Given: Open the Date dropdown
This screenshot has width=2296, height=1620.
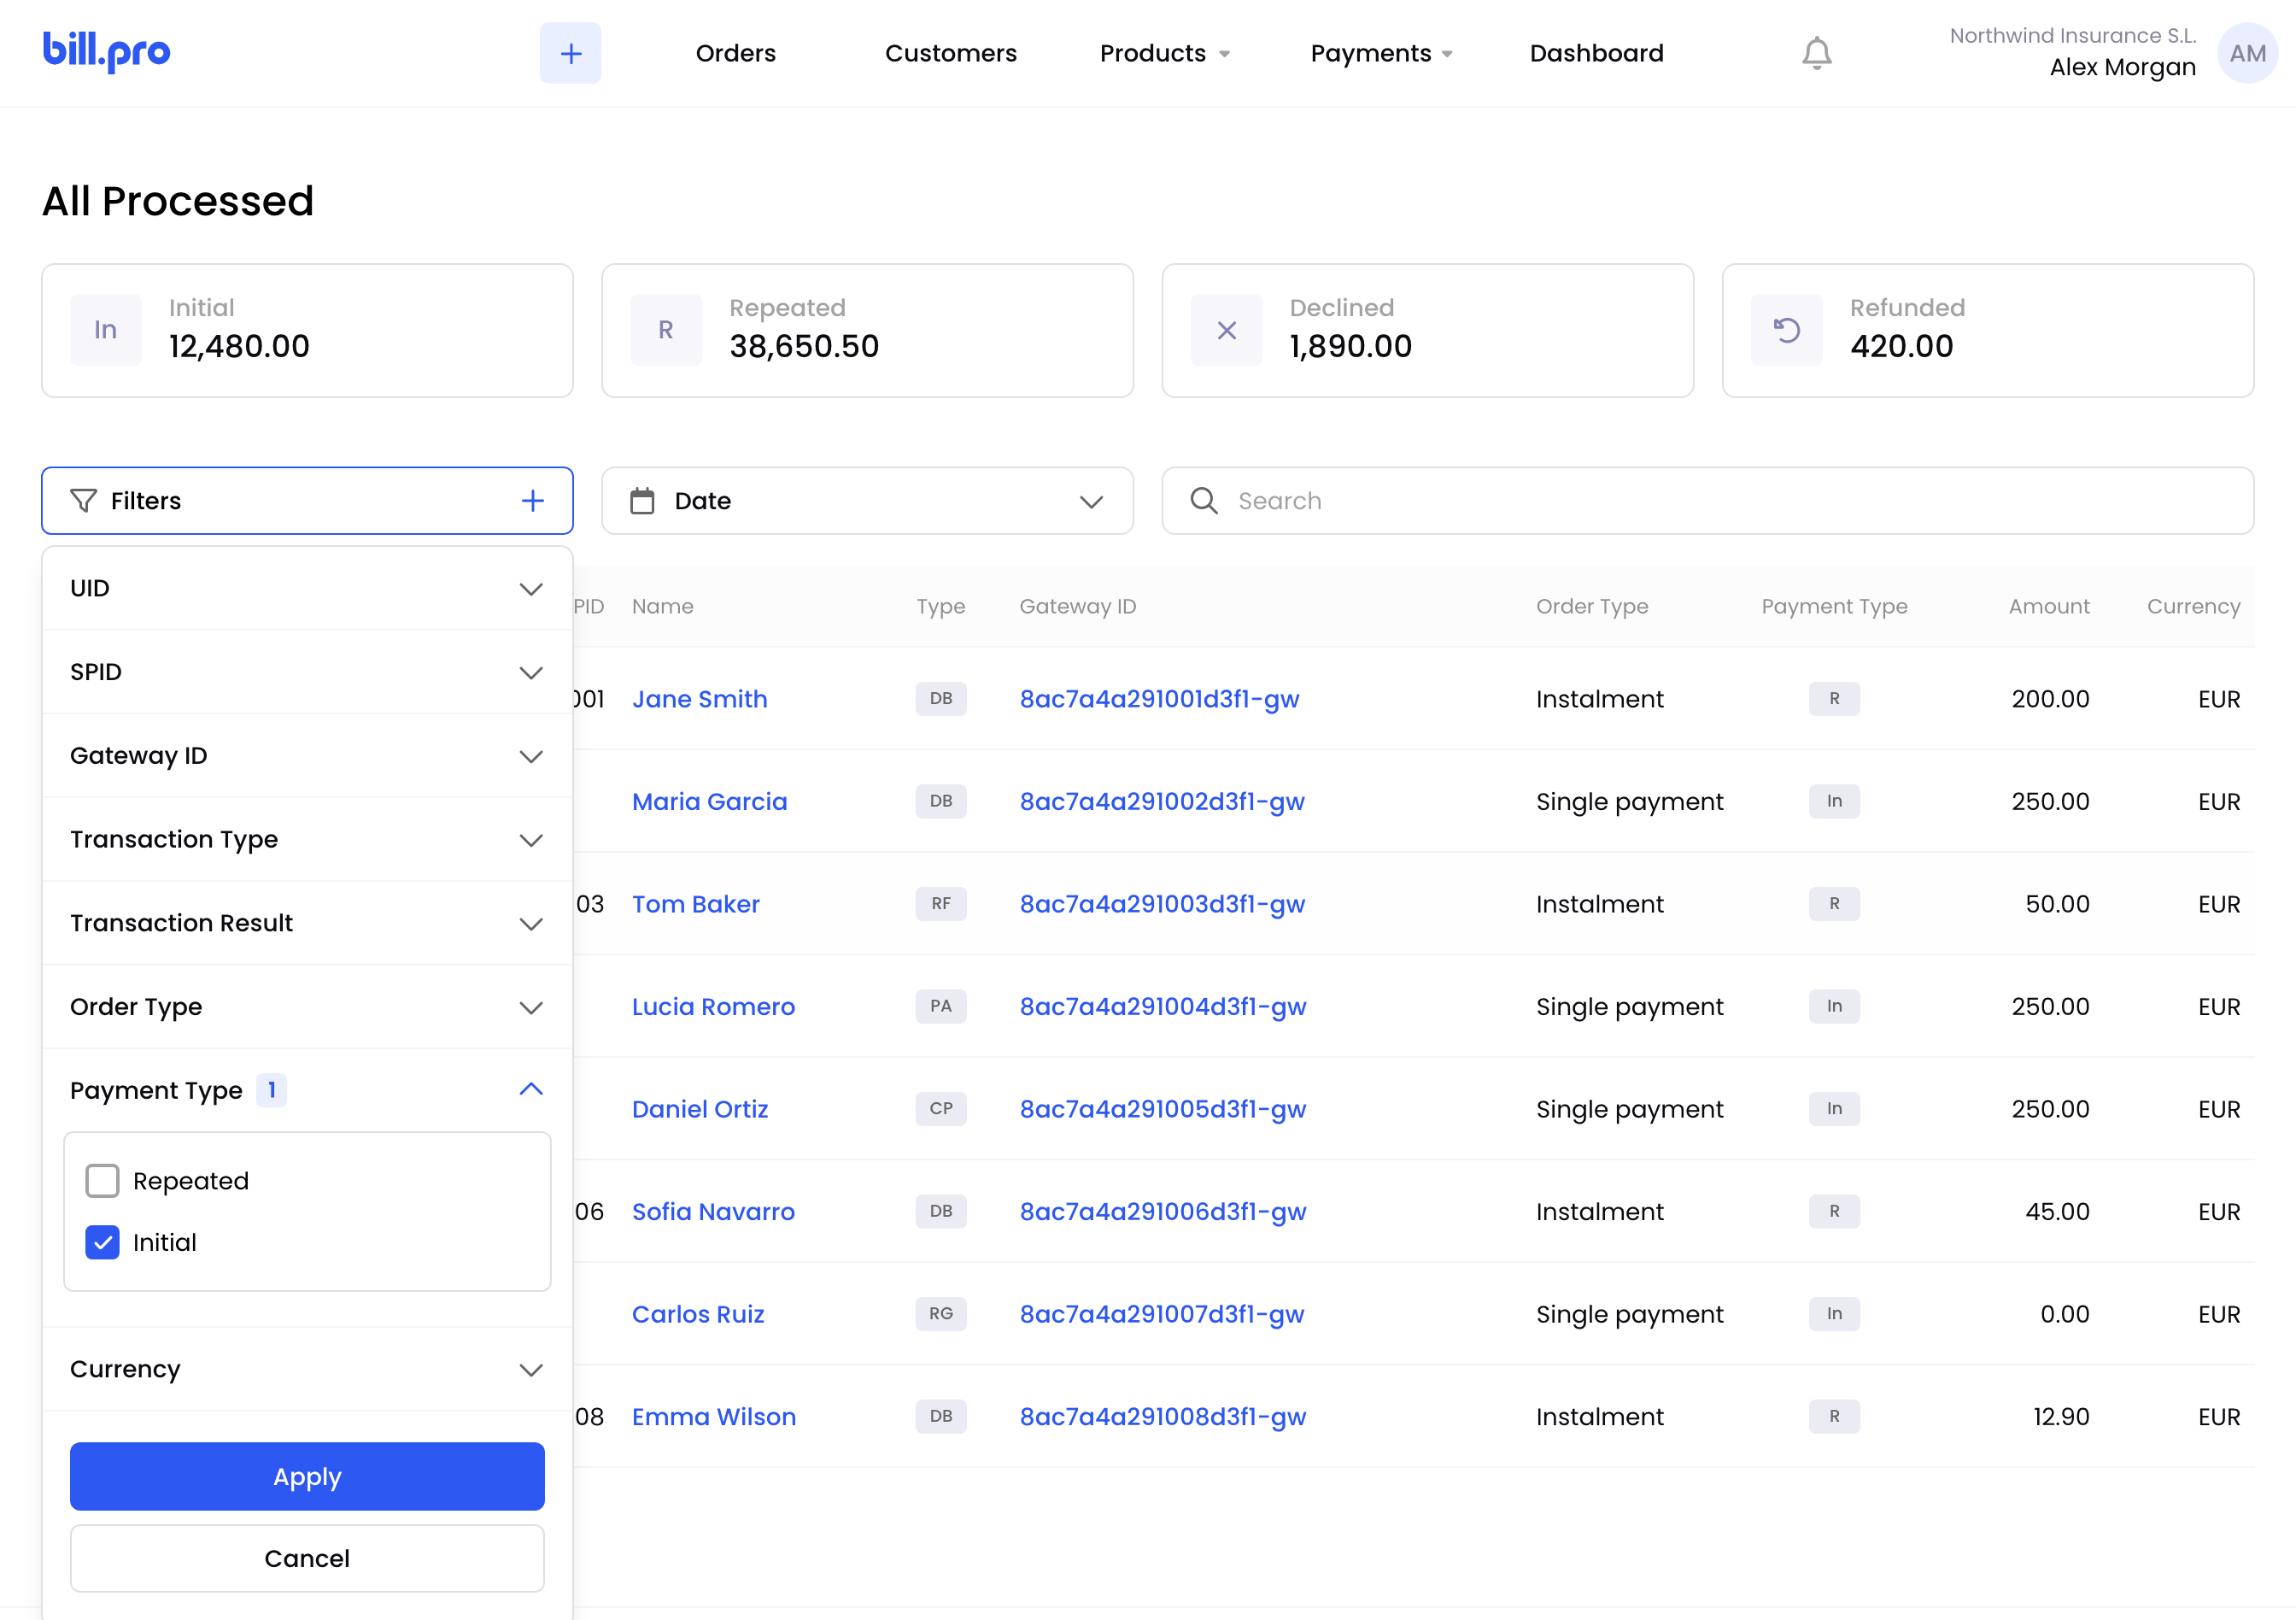Looking at the screenshot, I should click(x=867, y=501).
